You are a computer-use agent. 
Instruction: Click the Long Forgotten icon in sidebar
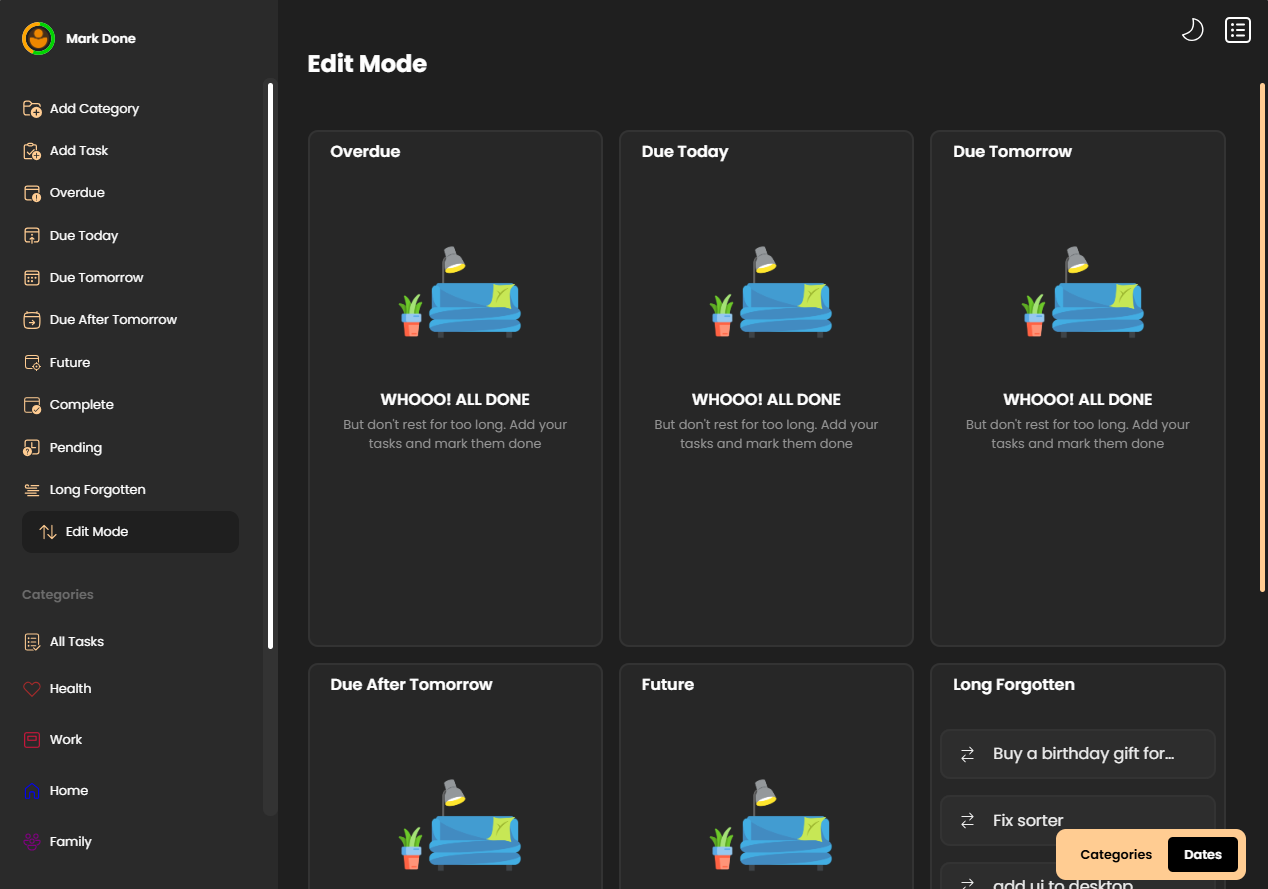[32, 490]
